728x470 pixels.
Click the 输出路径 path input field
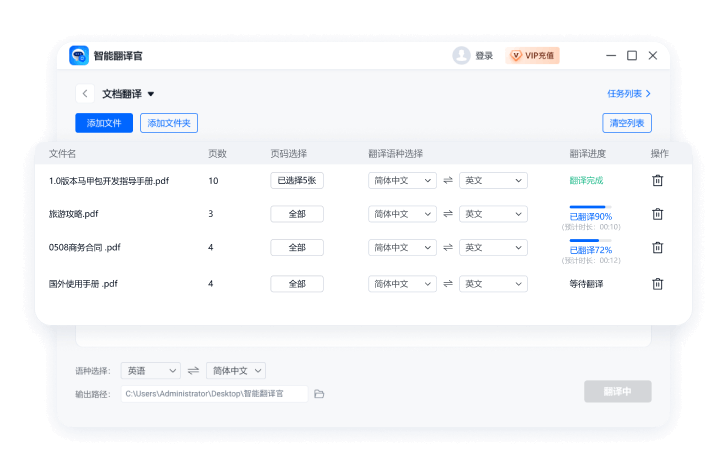[x=214, y=394]
